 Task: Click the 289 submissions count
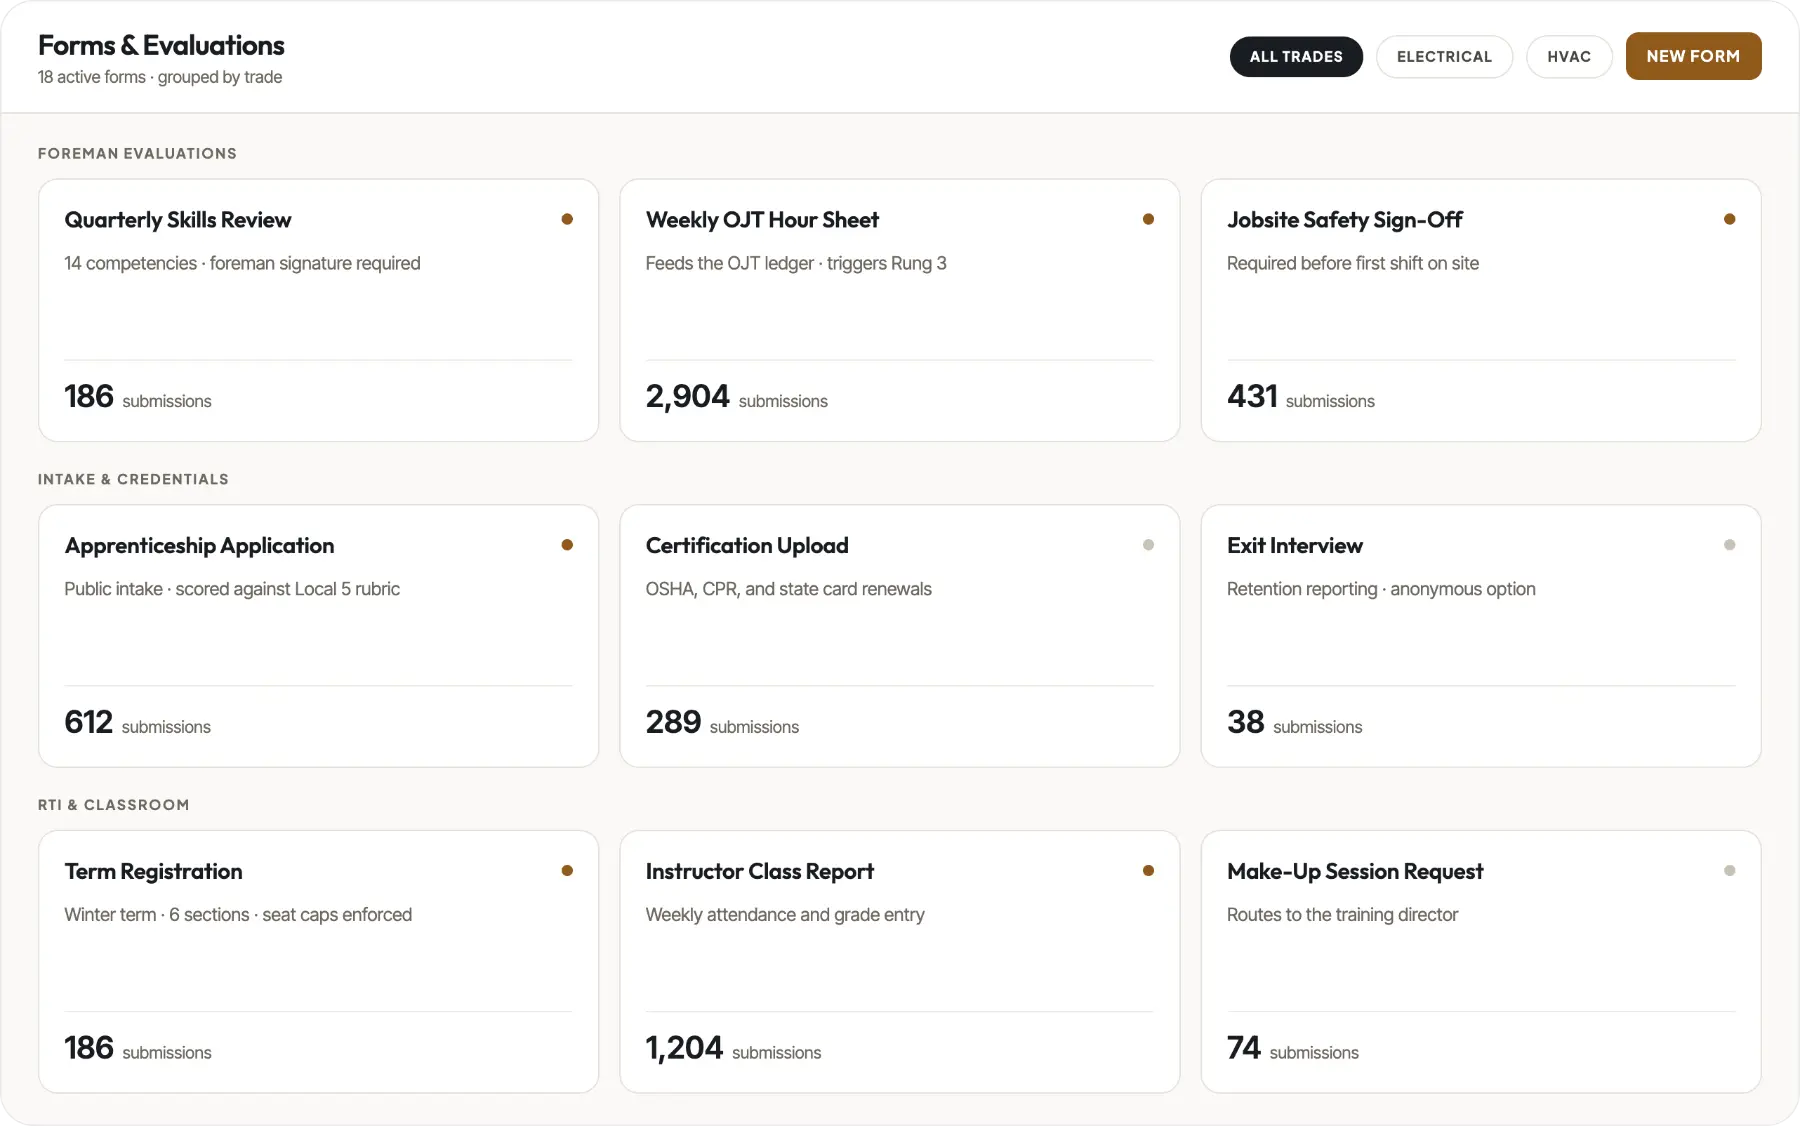[x=722, y=723]
